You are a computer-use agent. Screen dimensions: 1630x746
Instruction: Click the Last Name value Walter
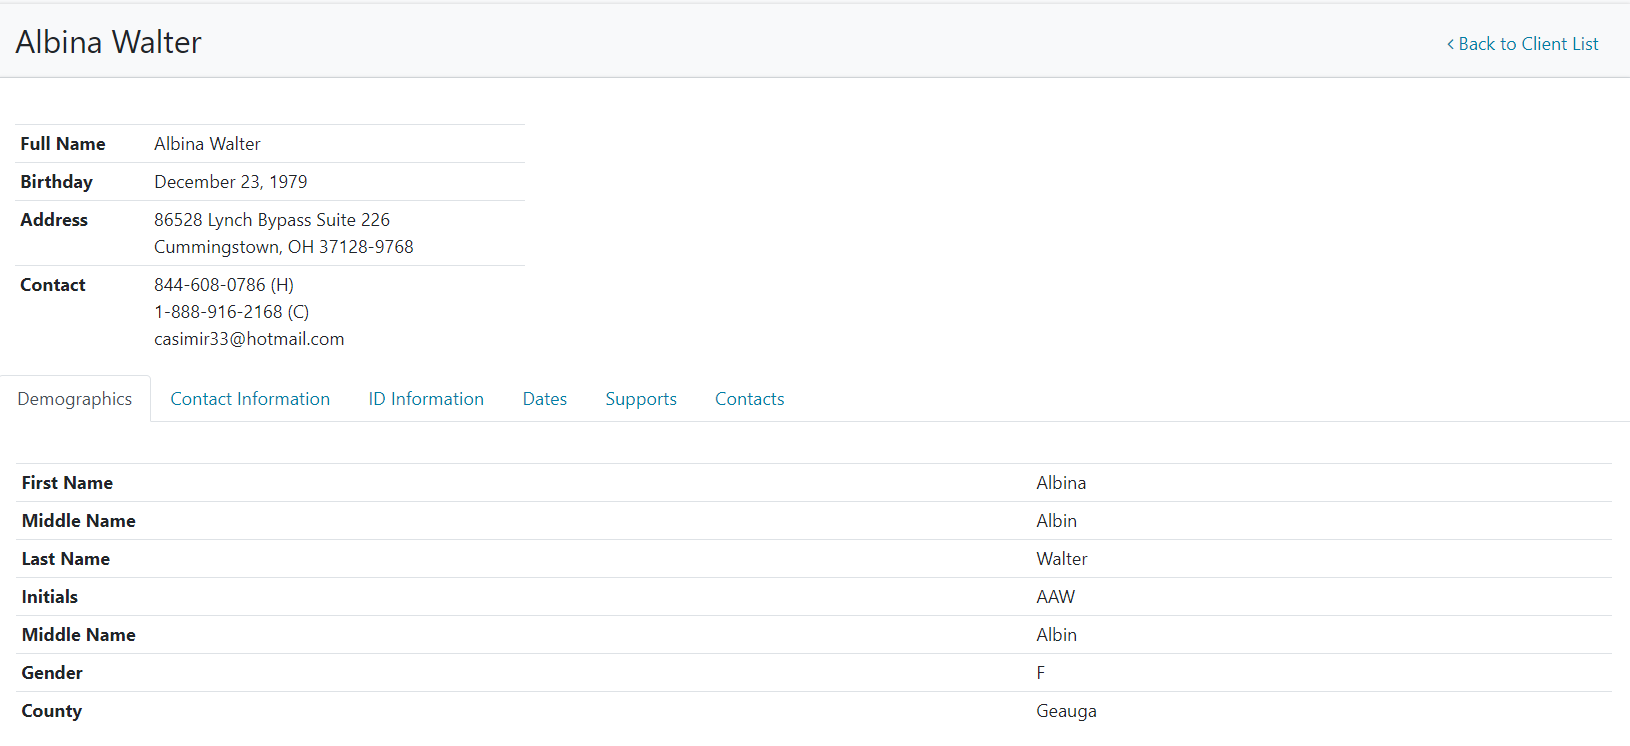[1062, 559]
